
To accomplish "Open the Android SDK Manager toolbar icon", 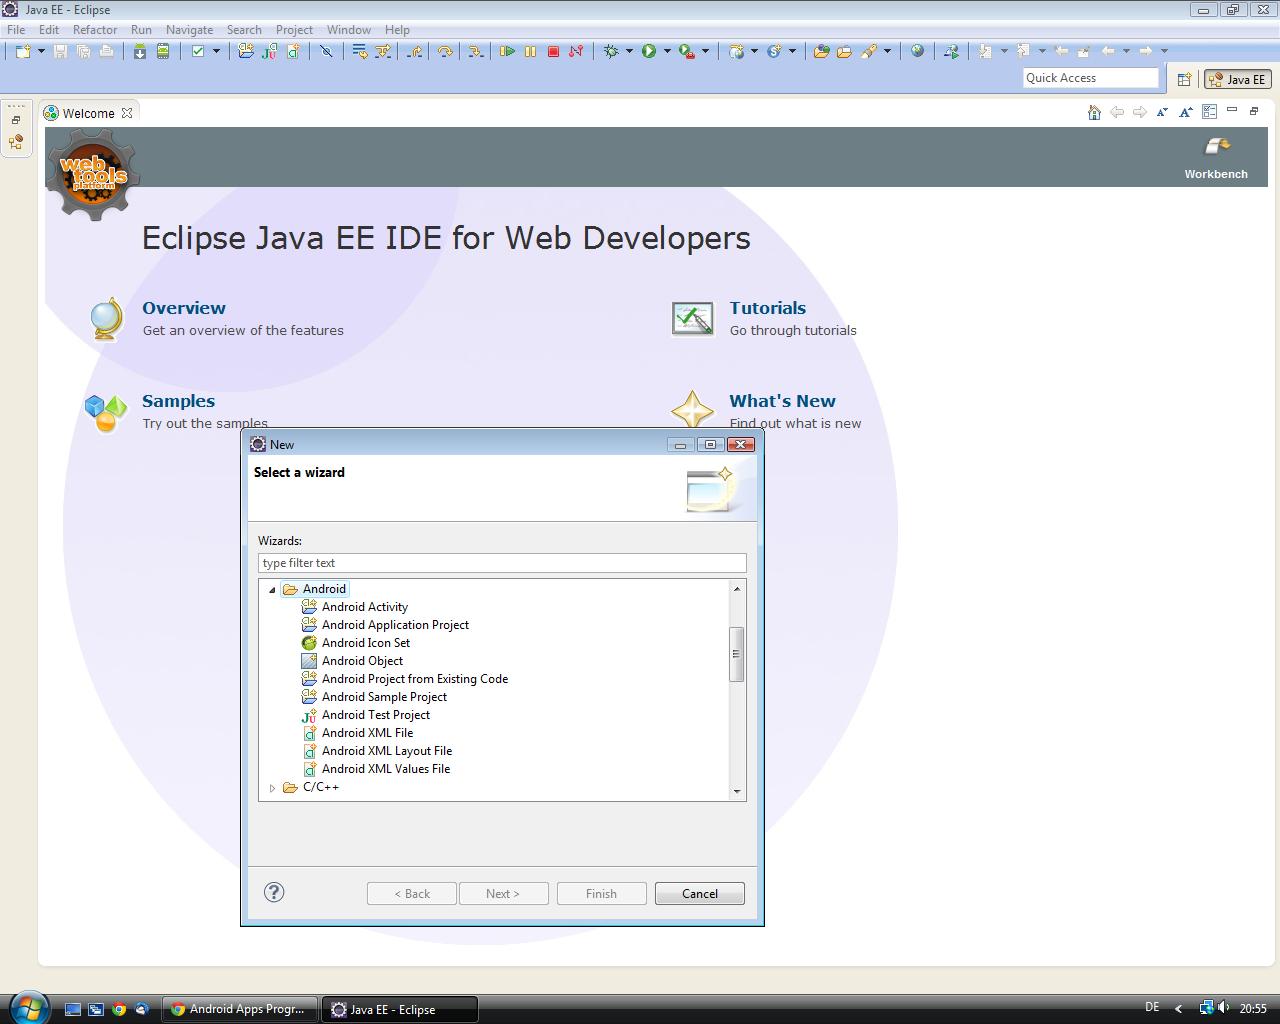I will coord(140,51).
